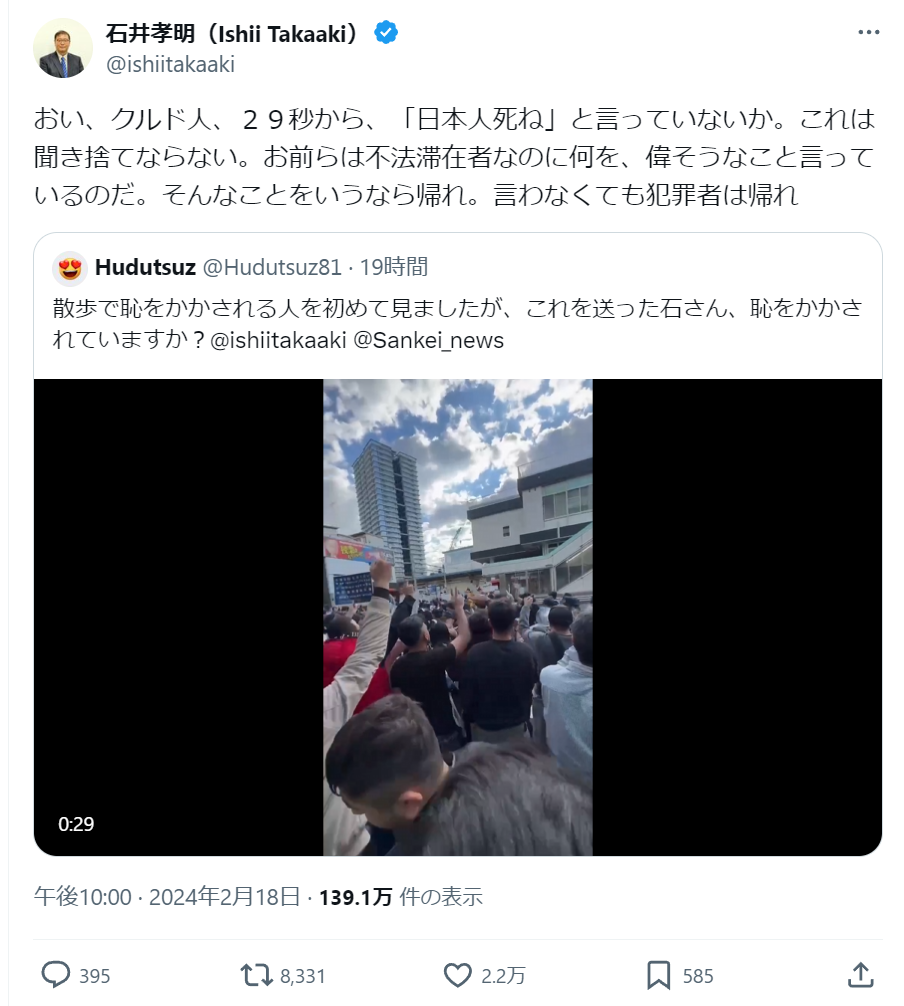Open the @Sankei_news mention
The height and width of the screenshot is (1006, 904).
click(429, 340)
